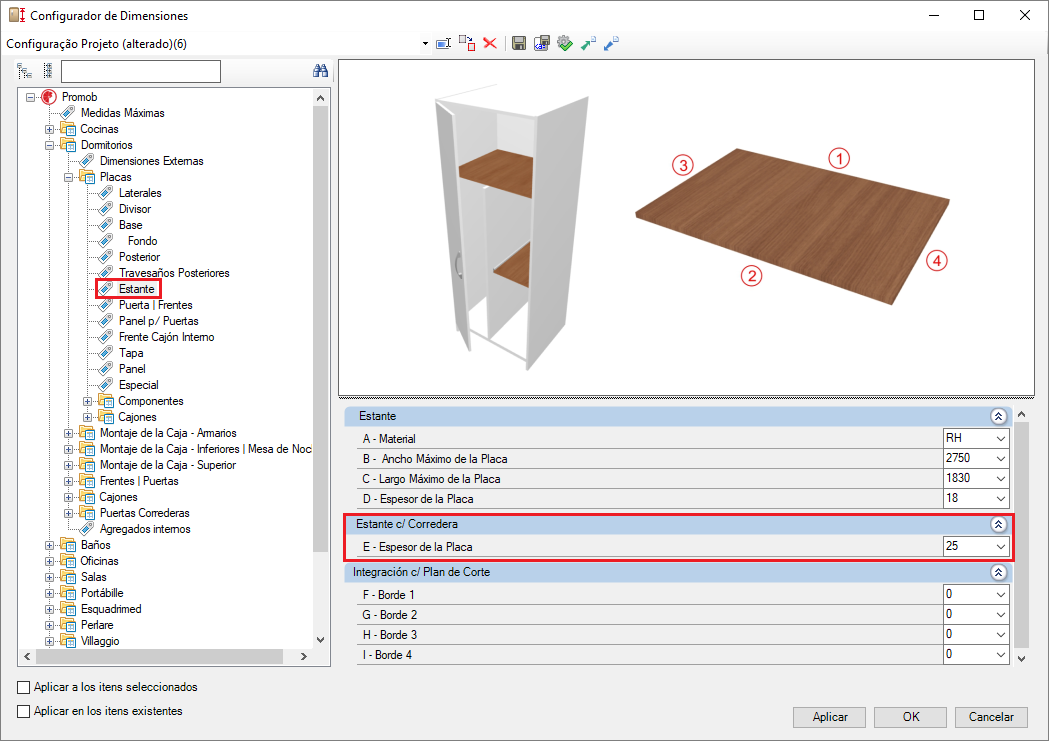Expand Montaje de la Caja - Superior

click(x=68, y=465)
